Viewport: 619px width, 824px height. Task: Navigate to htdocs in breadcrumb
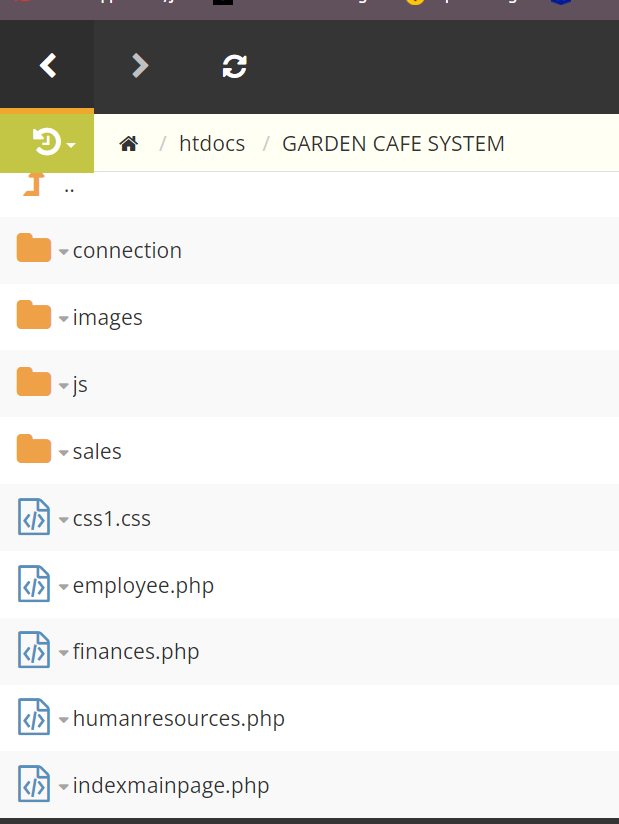(212, 144)
